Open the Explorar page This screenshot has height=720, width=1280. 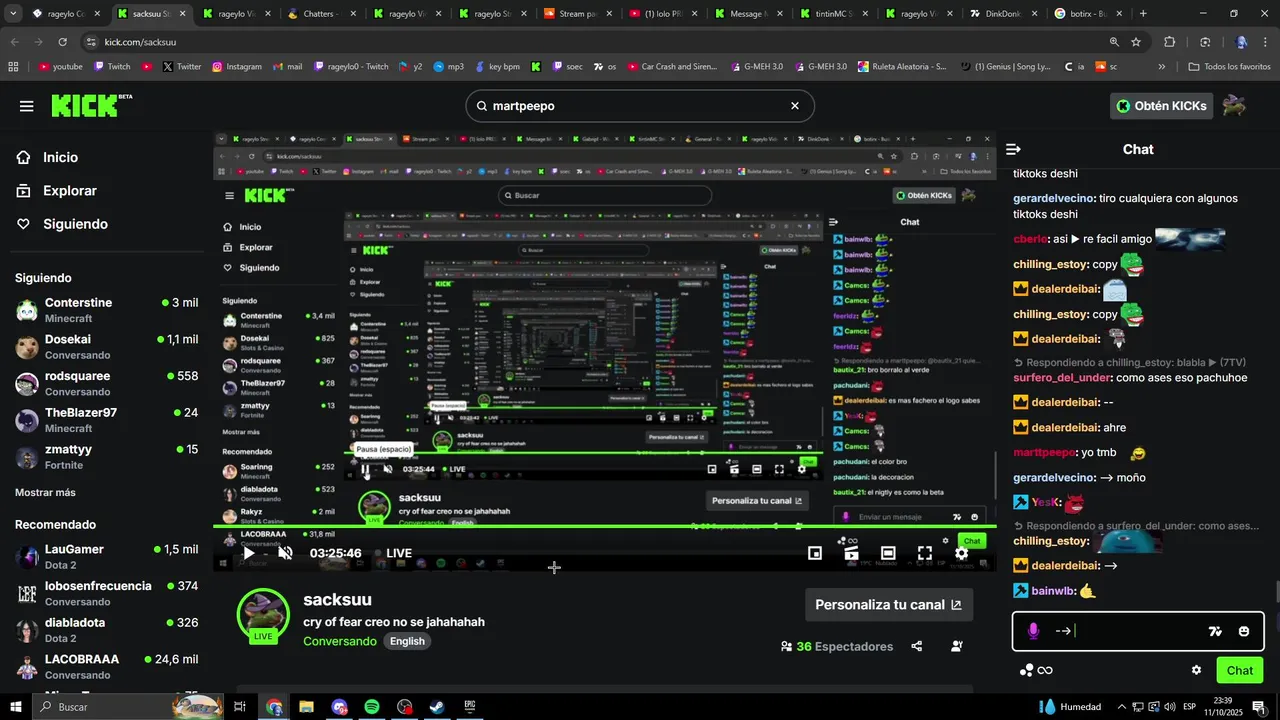69,190
